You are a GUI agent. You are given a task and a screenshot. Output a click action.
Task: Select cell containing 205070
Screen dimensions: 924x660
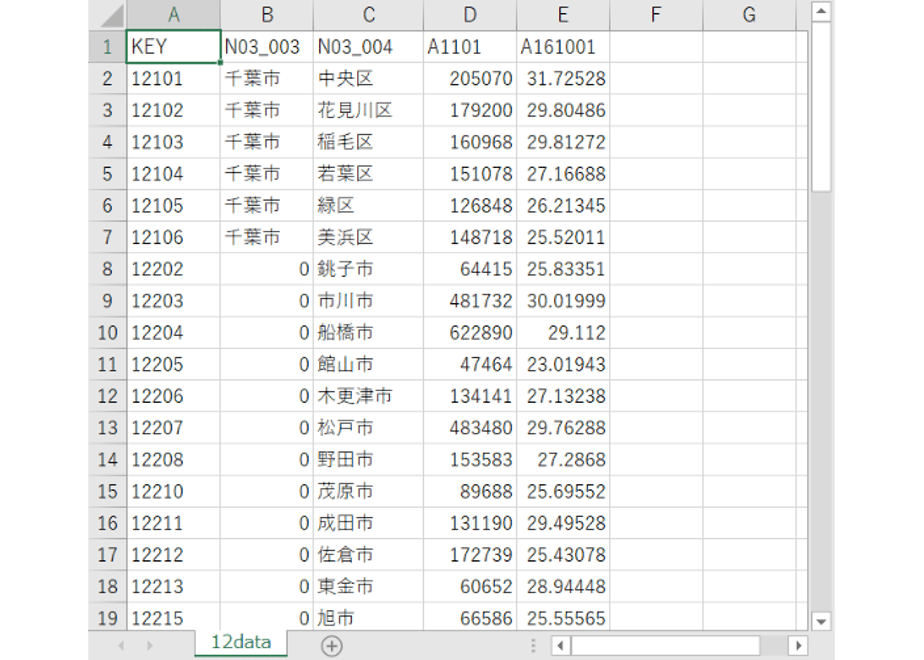tap(470, 78)
